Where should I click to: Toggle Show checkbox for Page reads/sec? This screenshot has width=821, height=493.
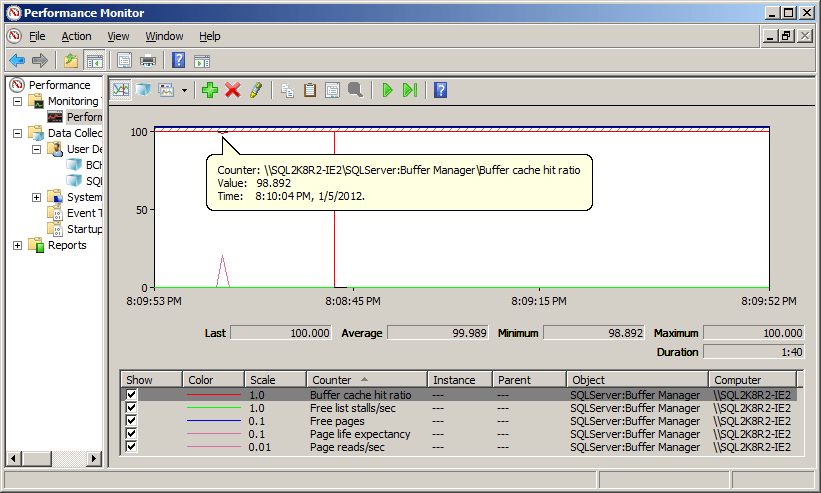pos(132,447)
